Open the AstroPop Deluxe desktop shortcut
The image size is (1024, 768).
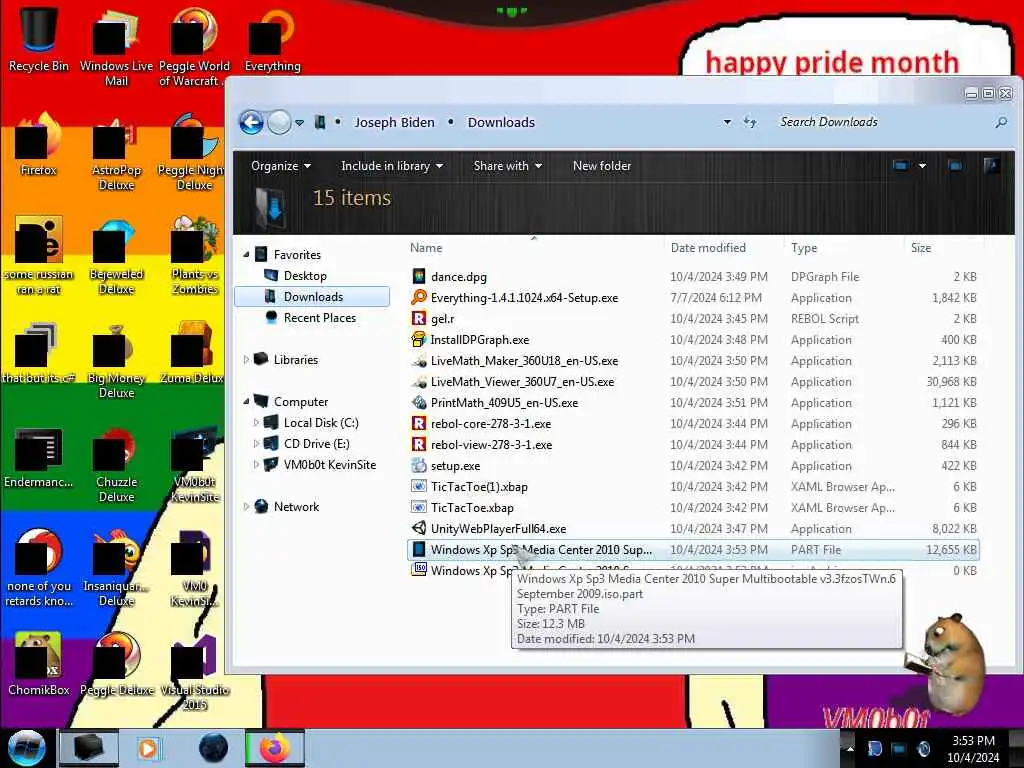116,152
